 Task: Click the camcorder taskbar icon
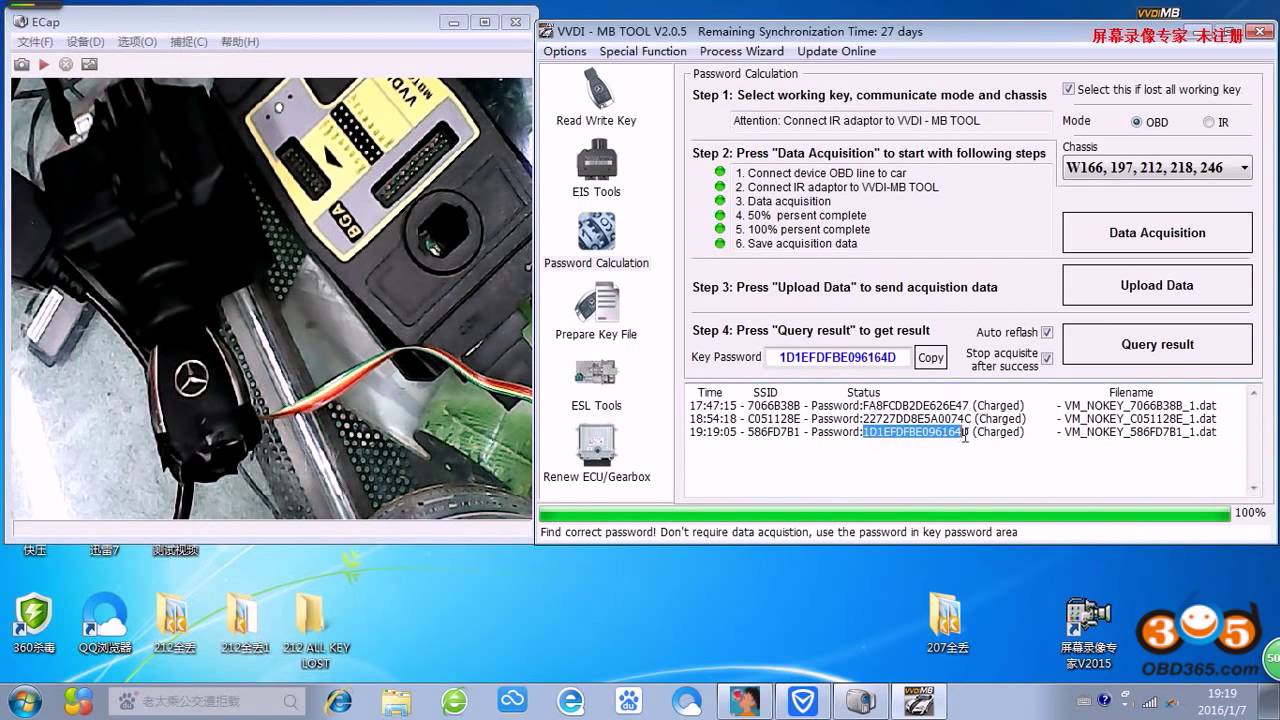(x=861, y=701)
